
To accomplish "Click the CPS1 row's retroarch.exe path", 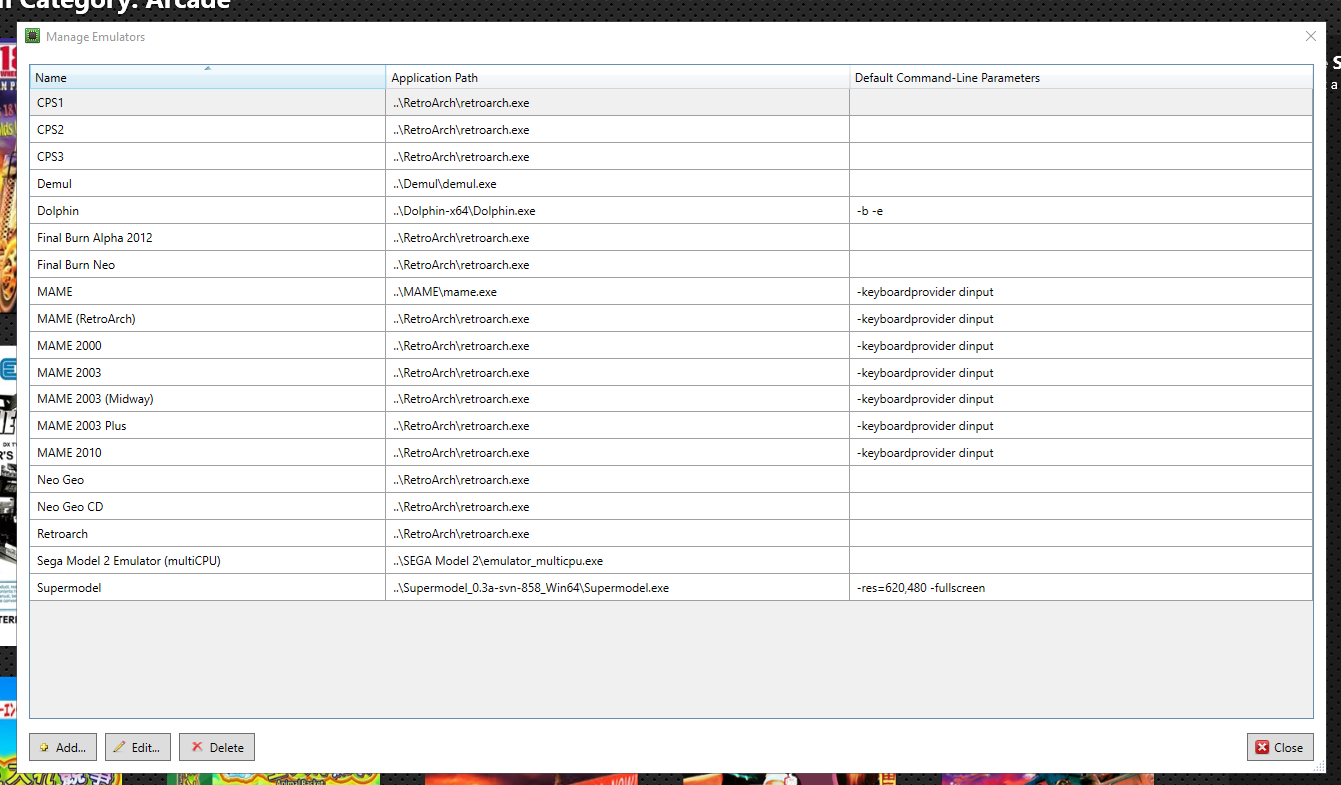I will pyautogui.click(x=618, y=102).
